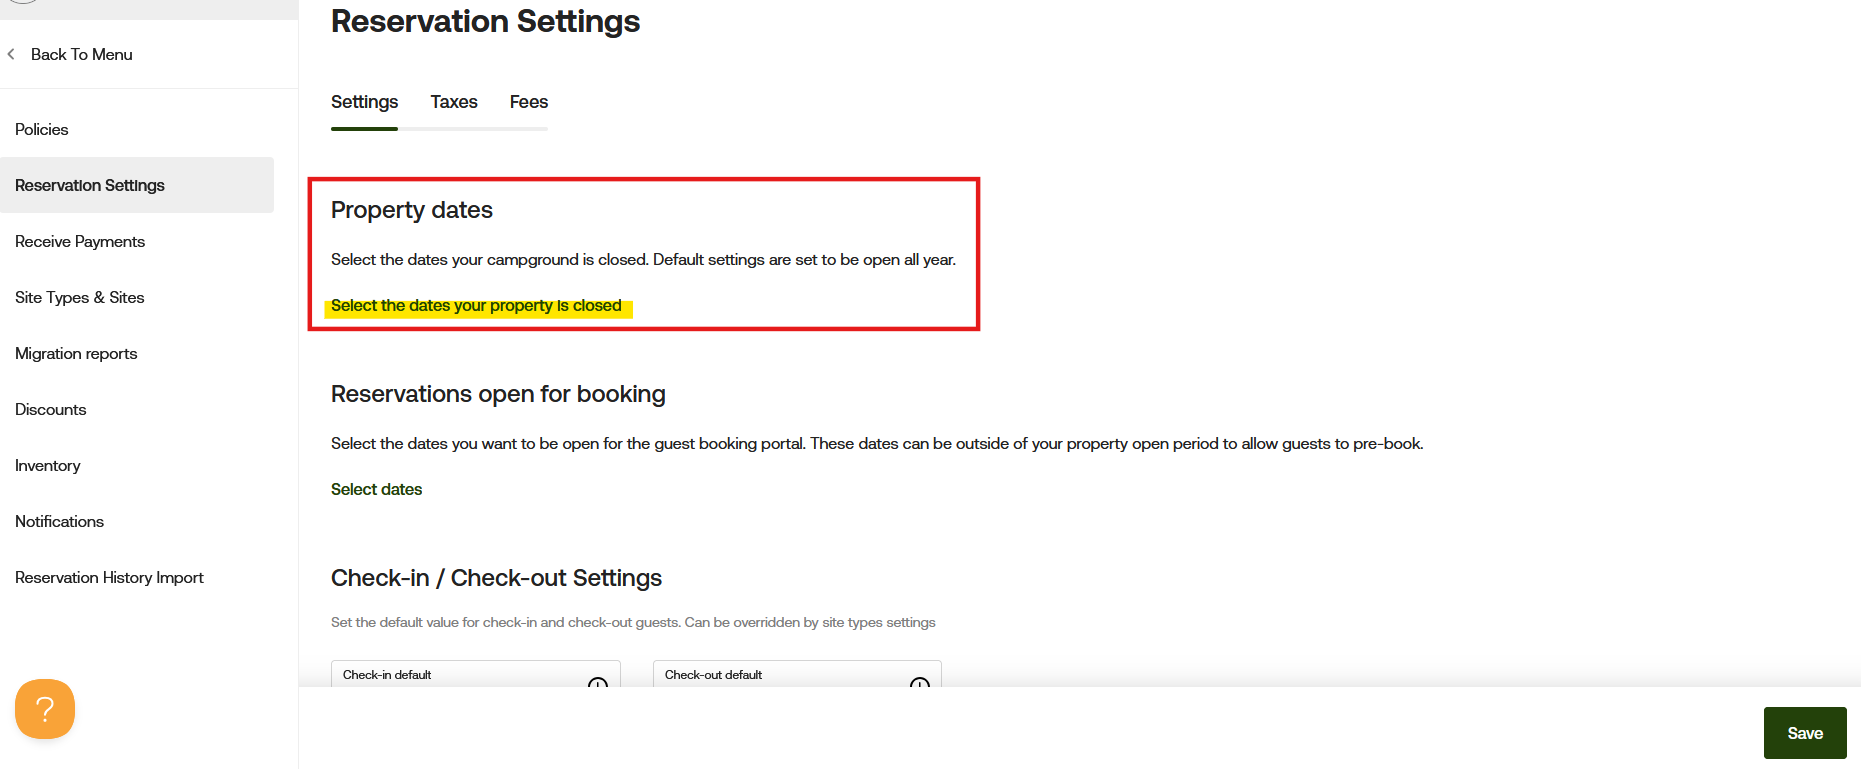Click the Property dates heading
The image size is (1861, 769).
pos(412,210)
